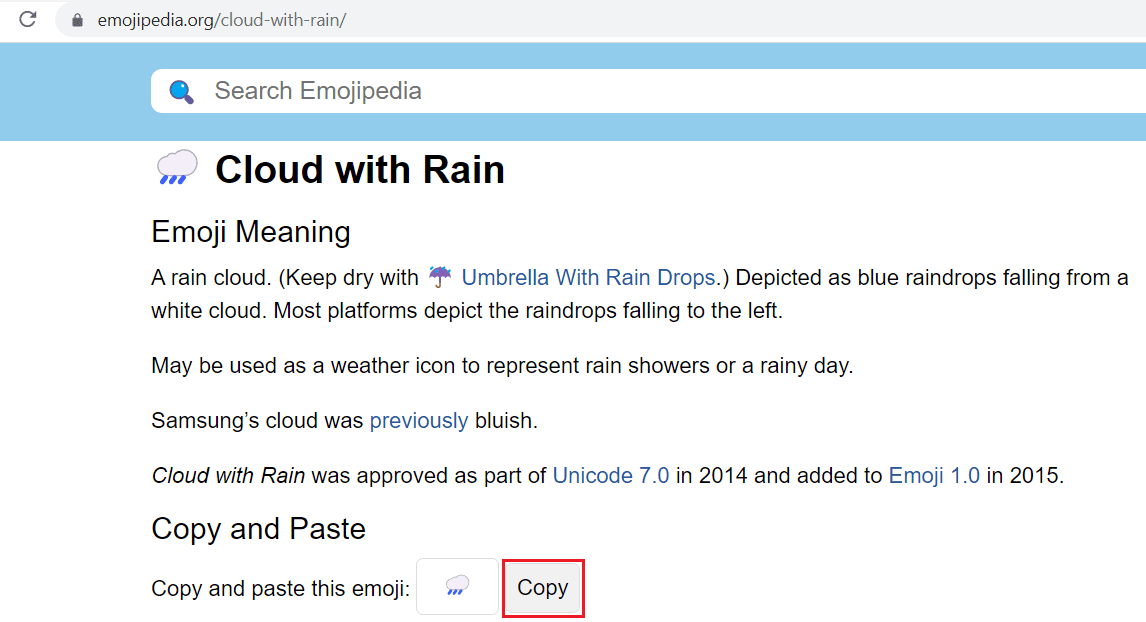Click the emojipedia.org address bar URL
The width and height of the screenshot is (1146, 622).
click(221, 20)
